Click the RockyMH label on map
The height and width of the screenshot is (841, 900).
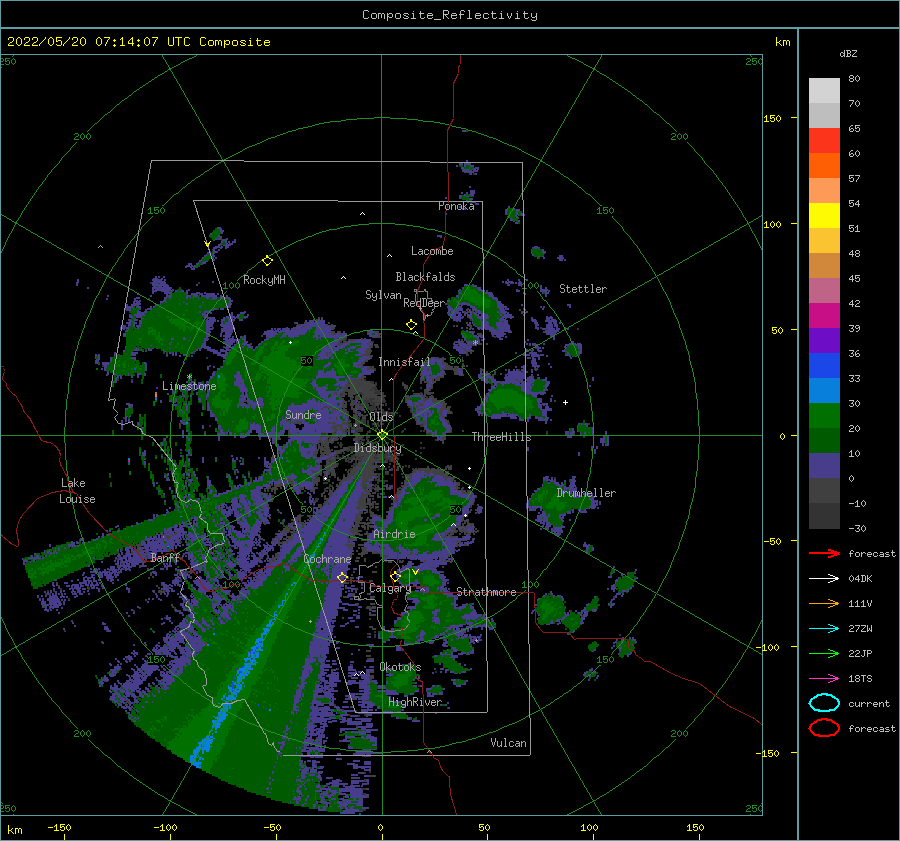point(264,280)
